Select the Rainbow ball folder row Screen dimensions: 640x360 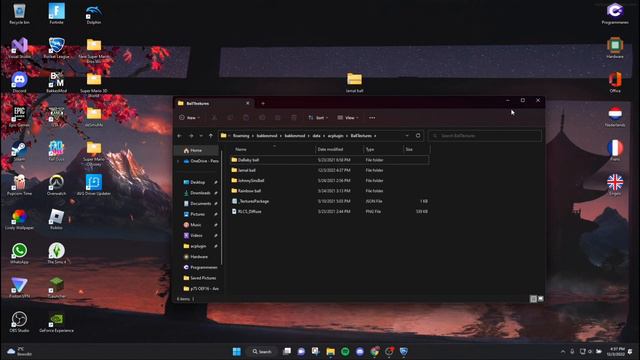click(x=329, y=191)
